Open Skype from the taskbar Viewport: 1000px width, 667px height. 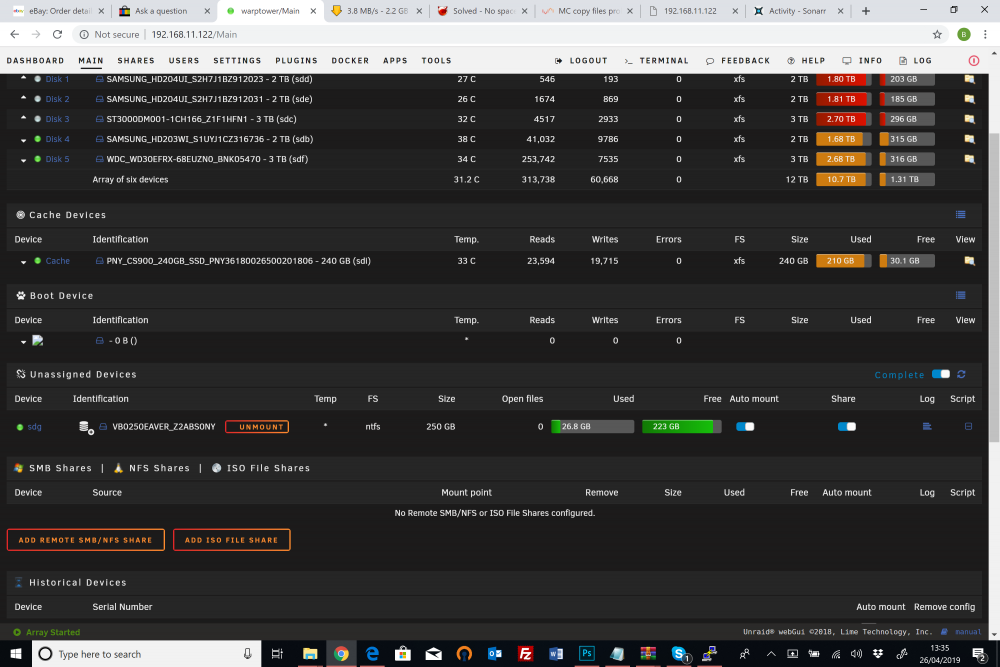679,654
